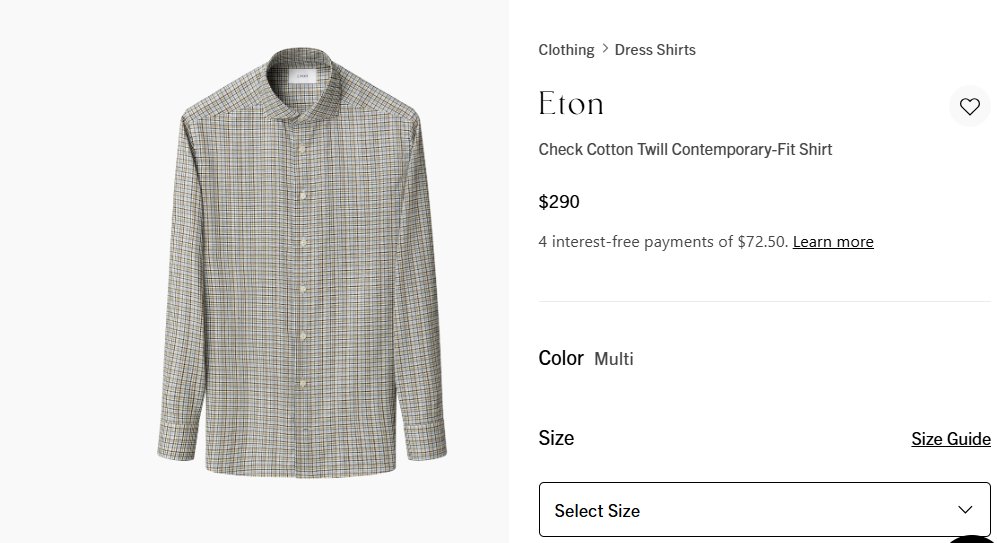Click the Check Cotton Twill shirt title
The image size is (997, 543).
(x=685, y=150)
